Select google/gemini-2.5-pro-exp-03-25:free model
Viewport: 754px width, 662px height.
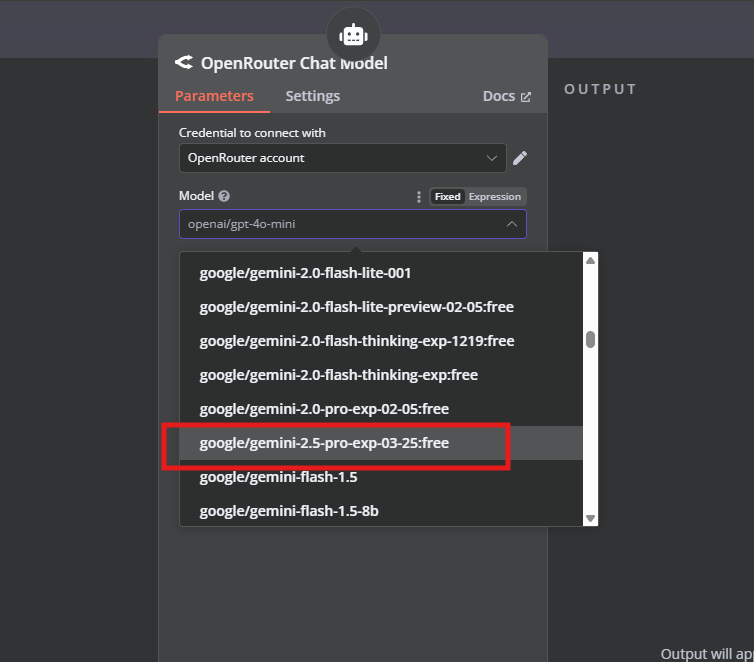[x=381, y=443]
